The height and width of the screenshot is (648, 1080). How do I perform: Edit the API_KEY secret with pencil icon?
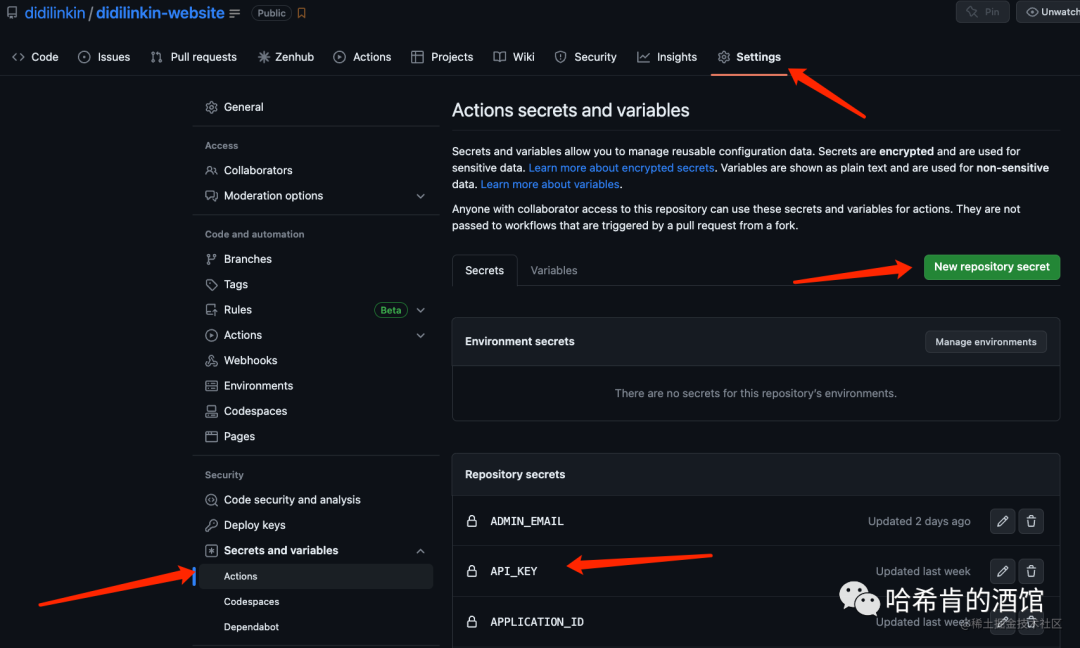coord(1002,572)
